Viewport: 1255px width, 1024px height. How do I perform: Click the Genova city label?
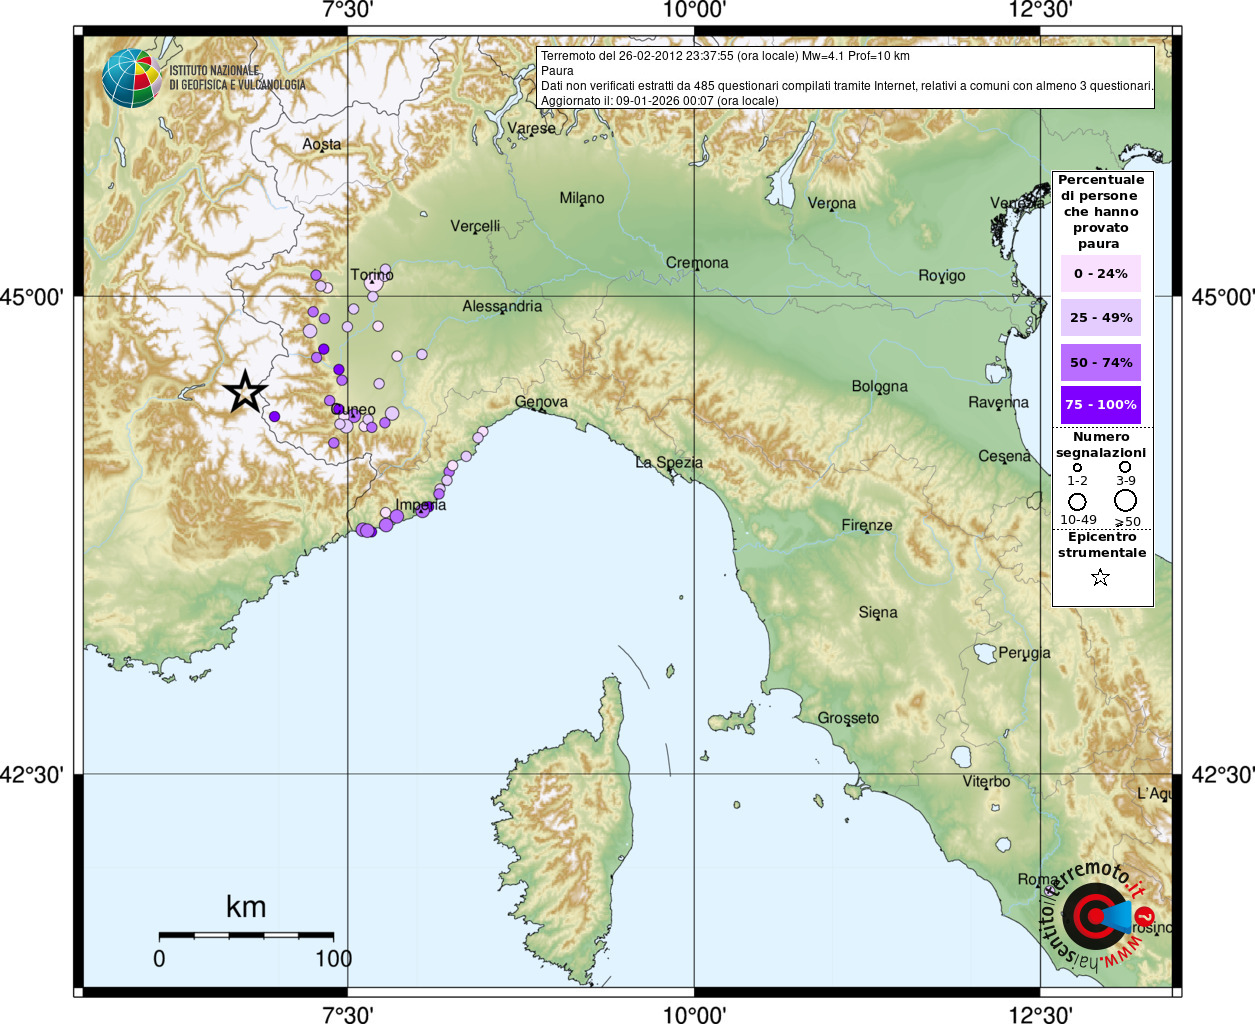pyautogui.click(x=541, y=402)
